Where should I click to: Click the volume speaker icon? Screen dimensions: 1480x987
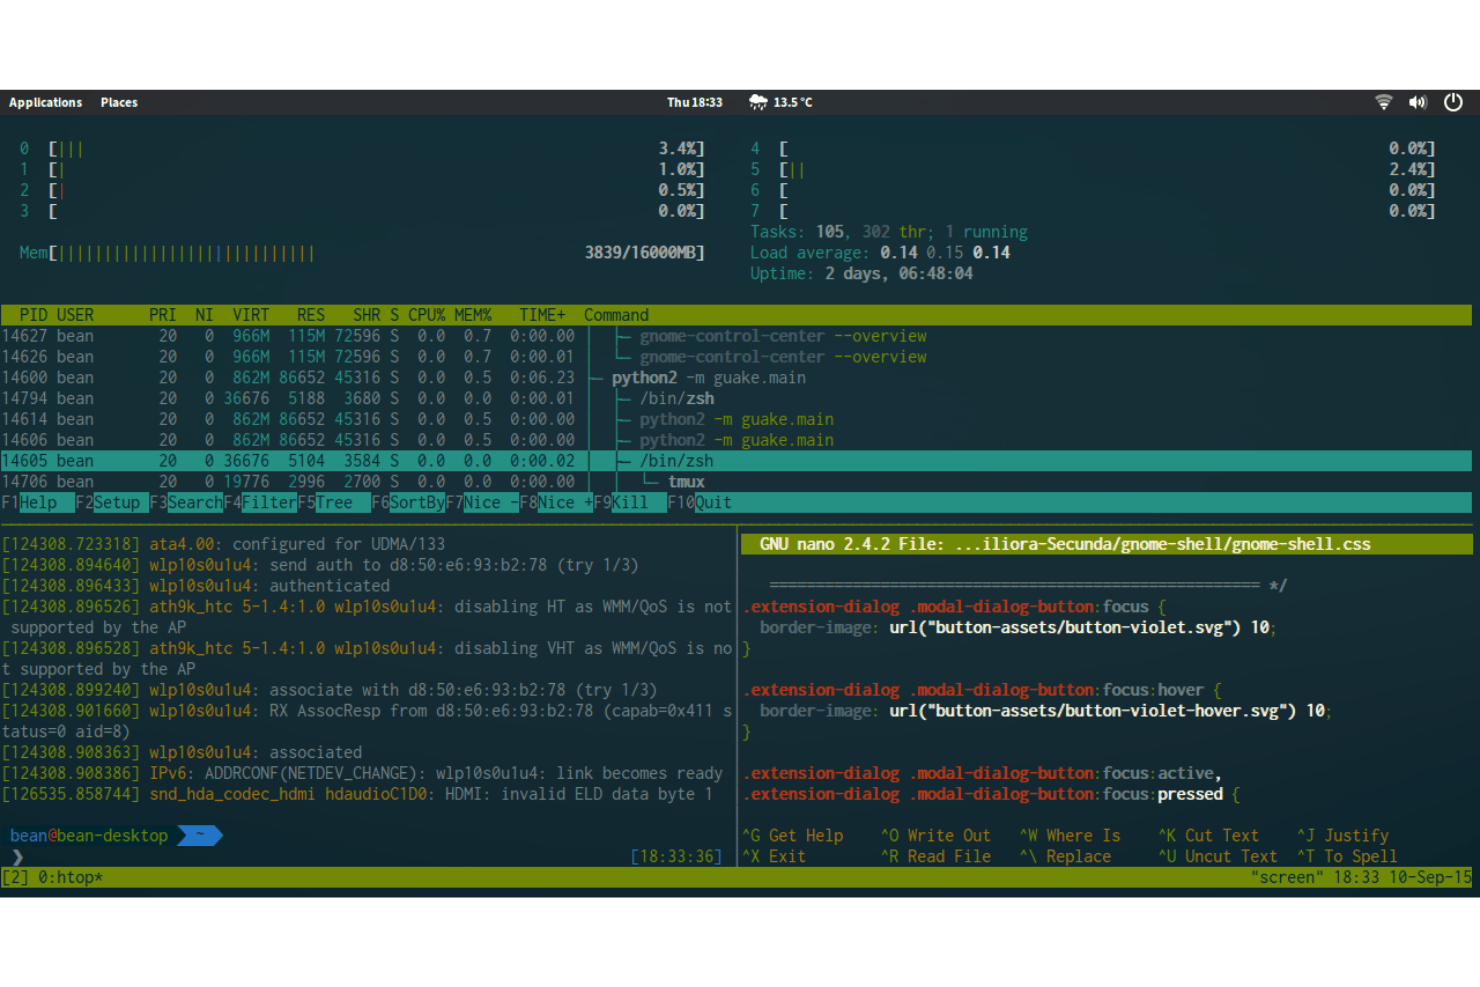pyautogui.click(x=1418, y=102)
